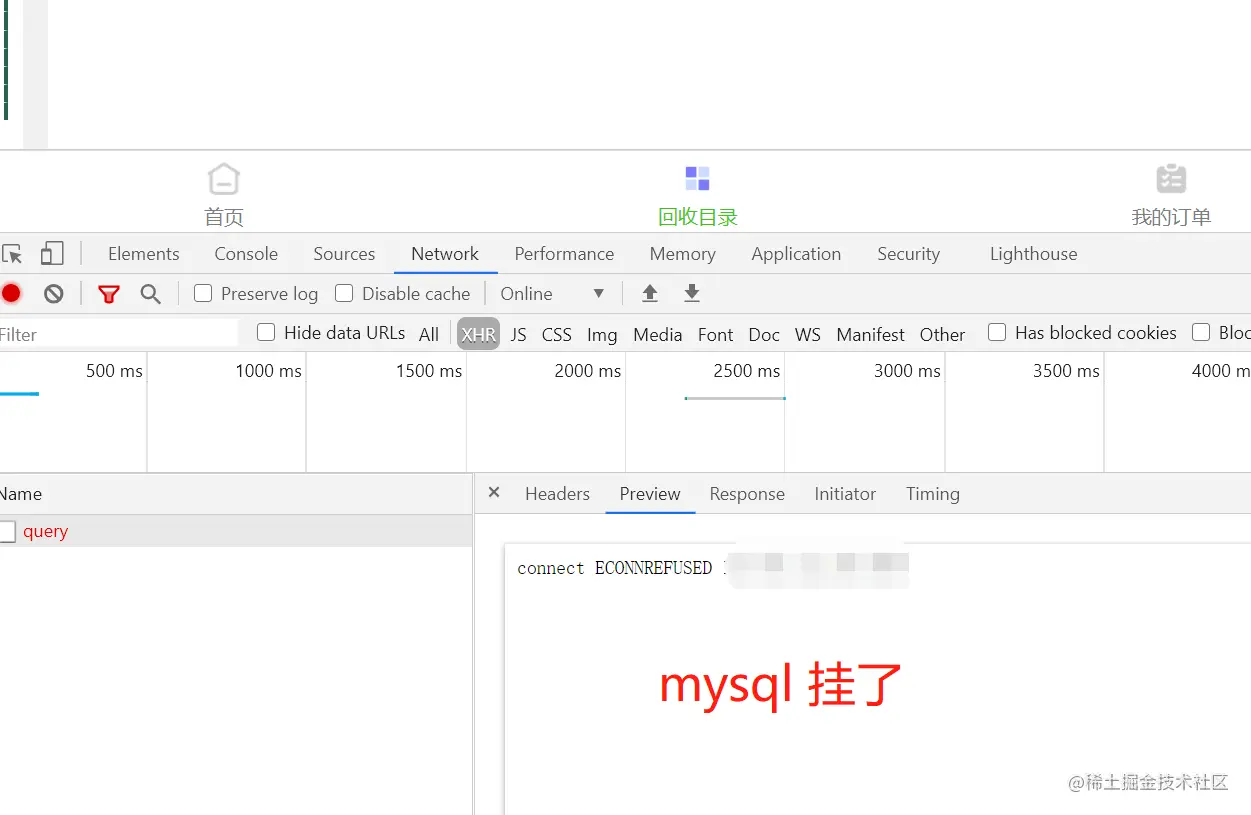Enable Preserve log checkbox
1251x815 pixels.
[x=203, y=293]
